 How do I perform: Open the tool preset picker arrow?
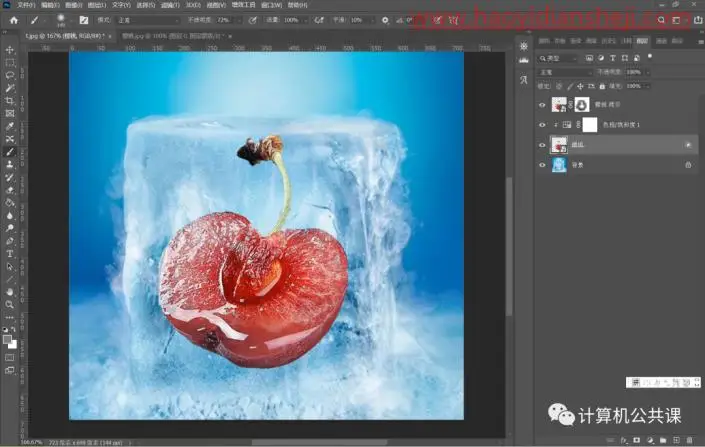coord(45,21)
